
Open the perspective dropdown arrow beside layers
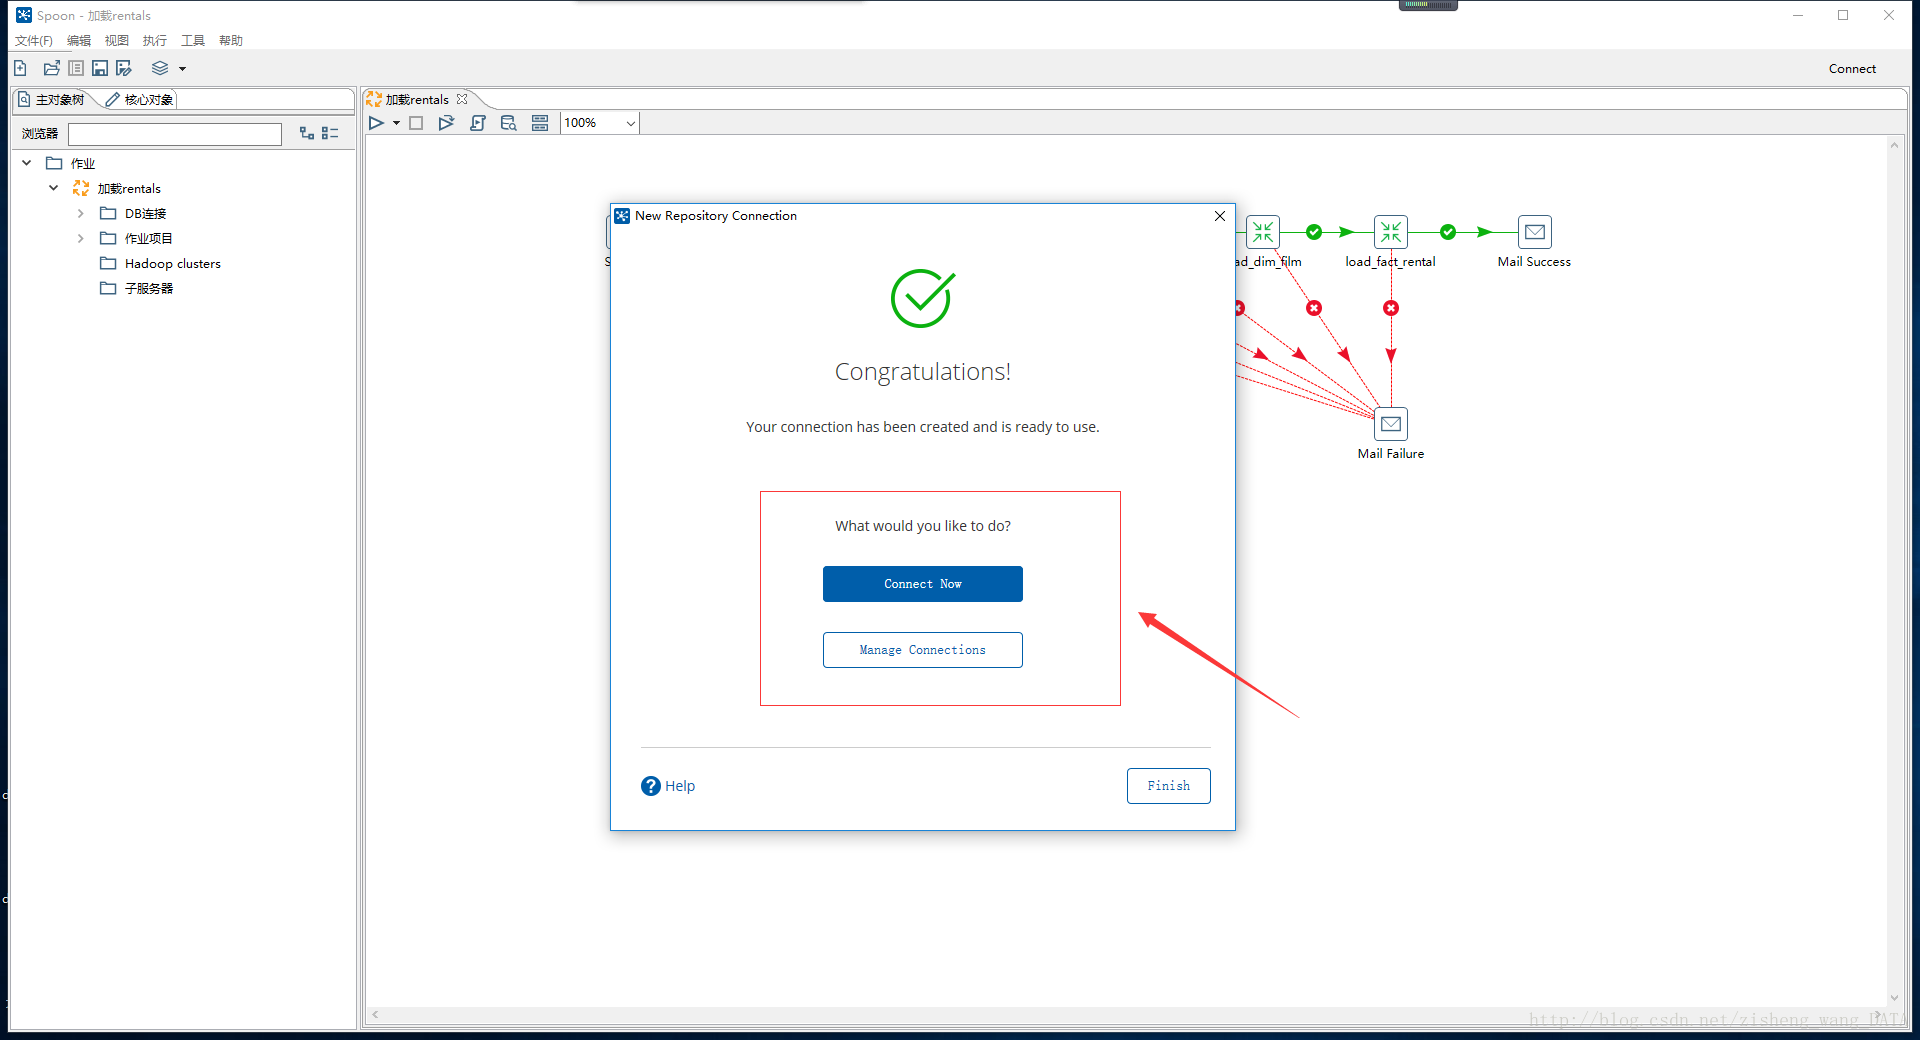pyautogui.click(x=182, y=69)
